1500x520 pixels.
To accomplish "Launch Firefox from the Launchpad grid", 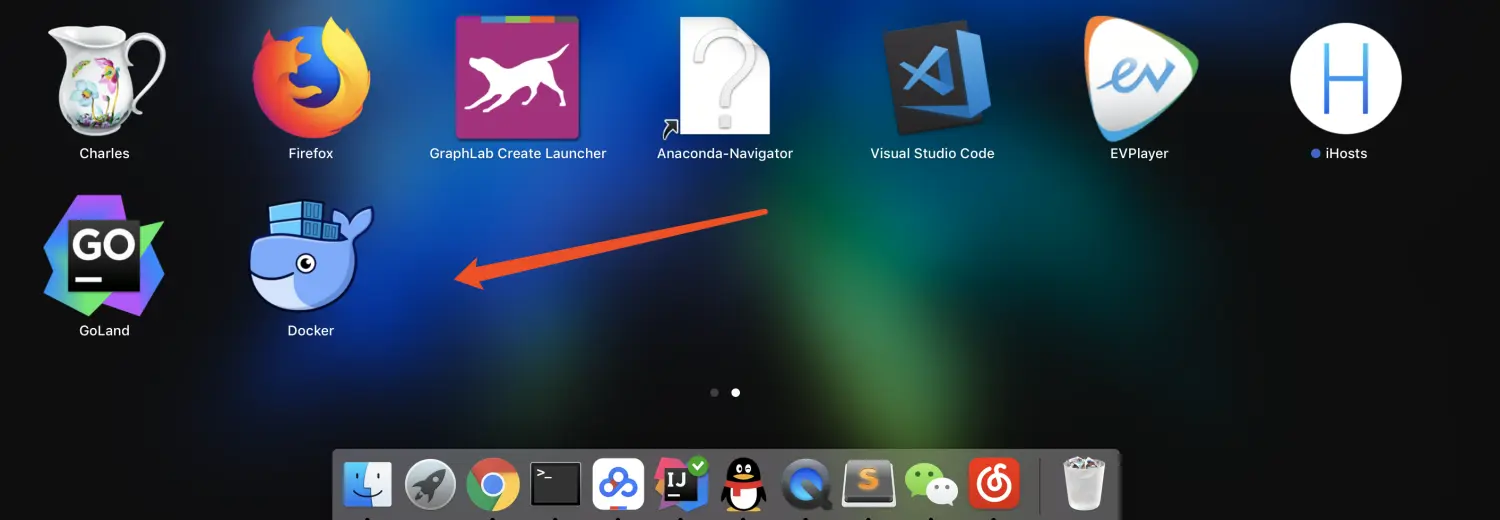I will pyautogui.click(x=311, y=78).
